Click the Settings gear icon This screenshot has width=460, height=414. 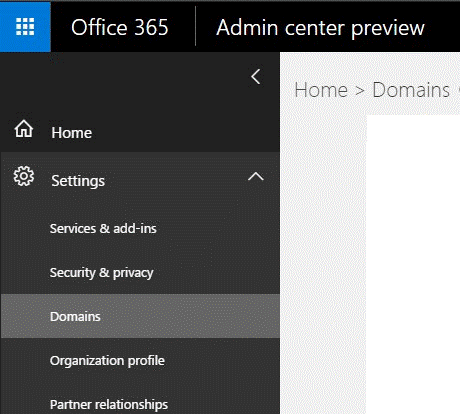click(24, 176)
